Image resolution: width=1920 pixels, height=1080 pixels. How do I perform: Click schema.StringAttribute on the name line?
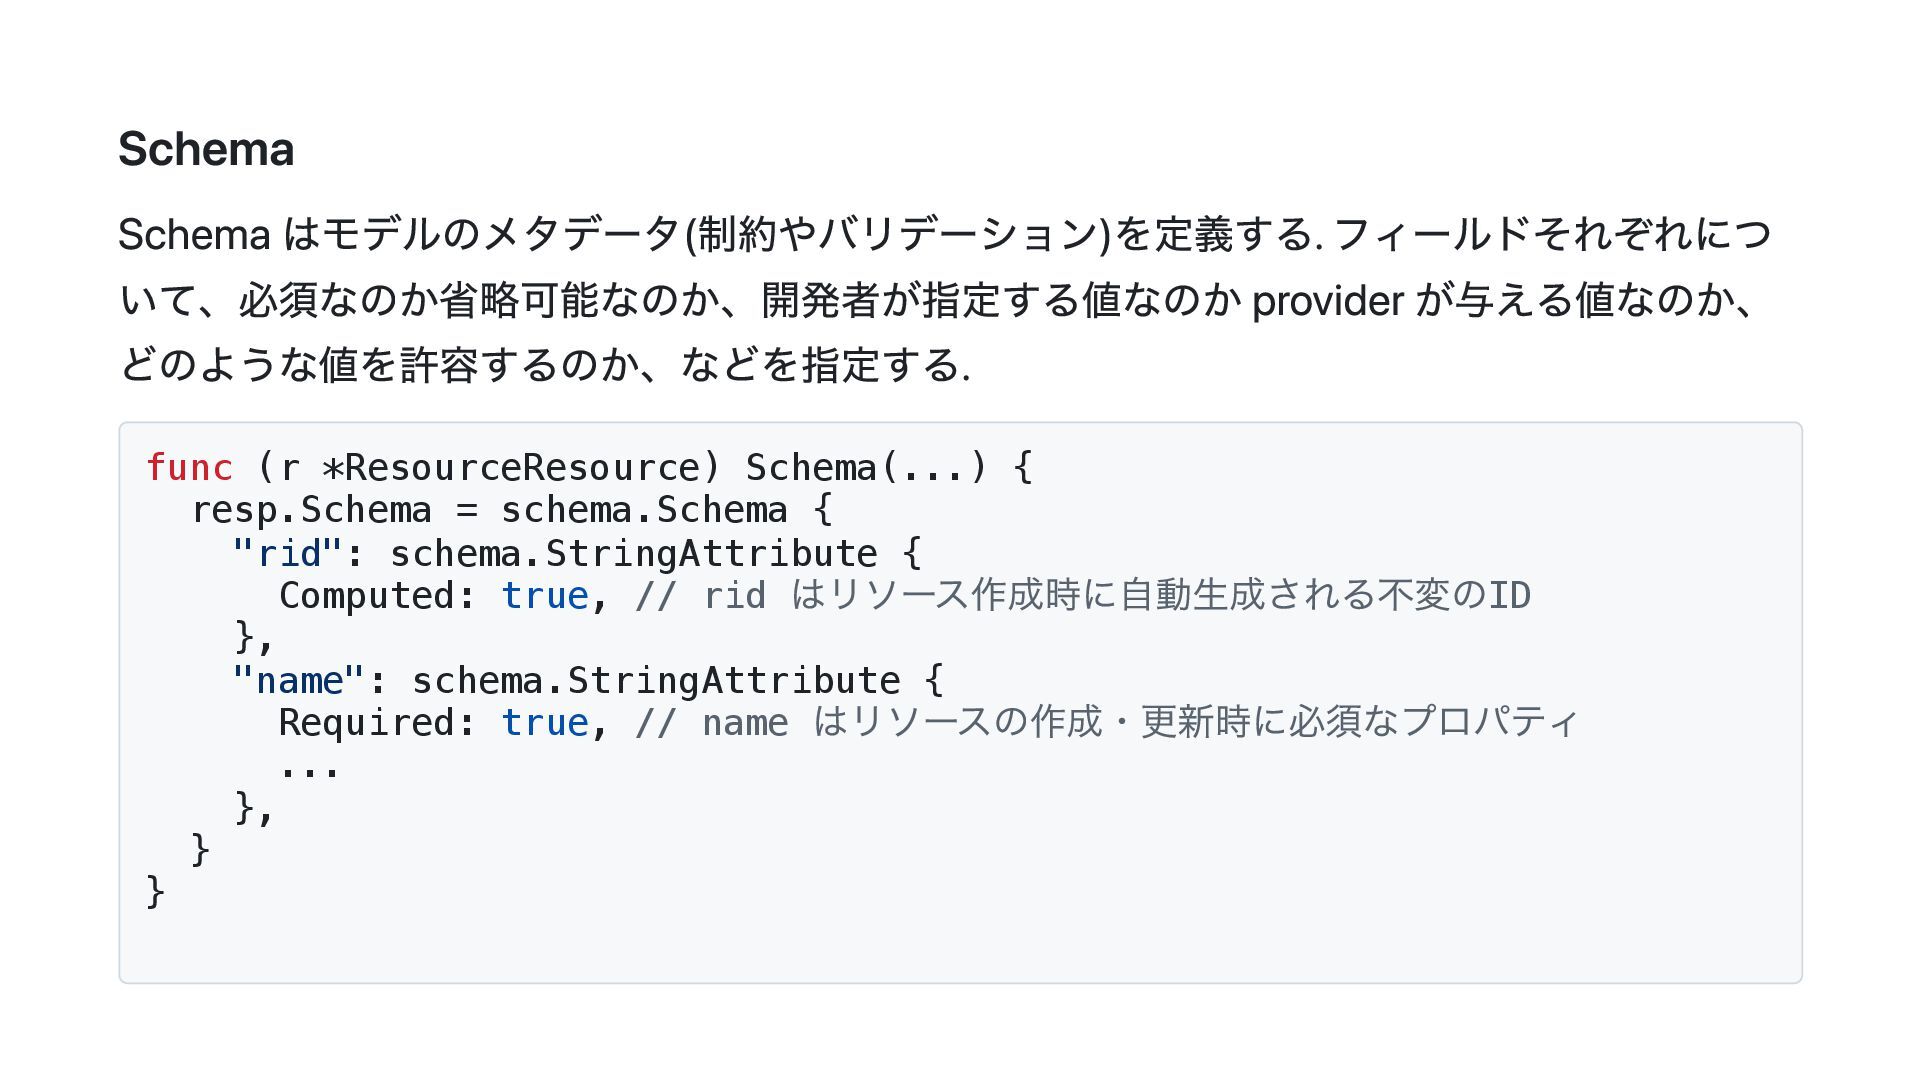click(655, 681)
